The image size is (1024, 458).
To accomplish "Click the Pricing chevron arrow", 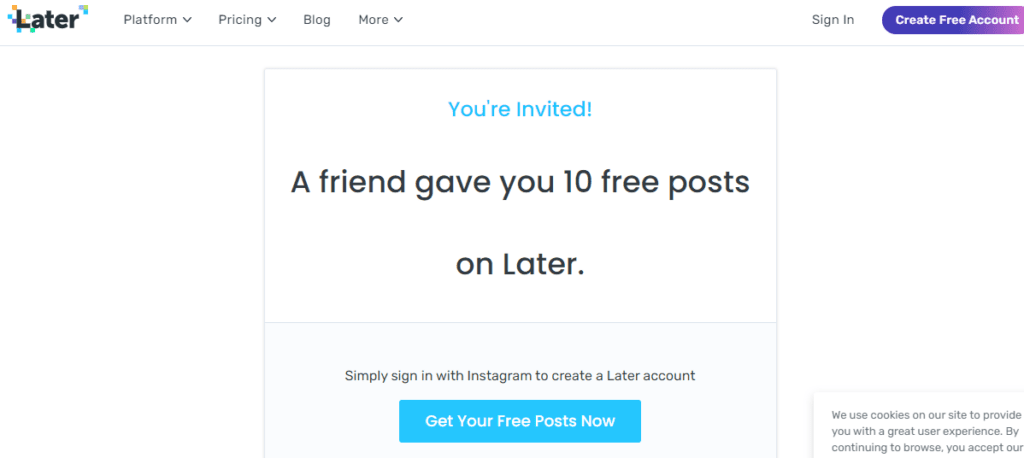I will point(272,20).
